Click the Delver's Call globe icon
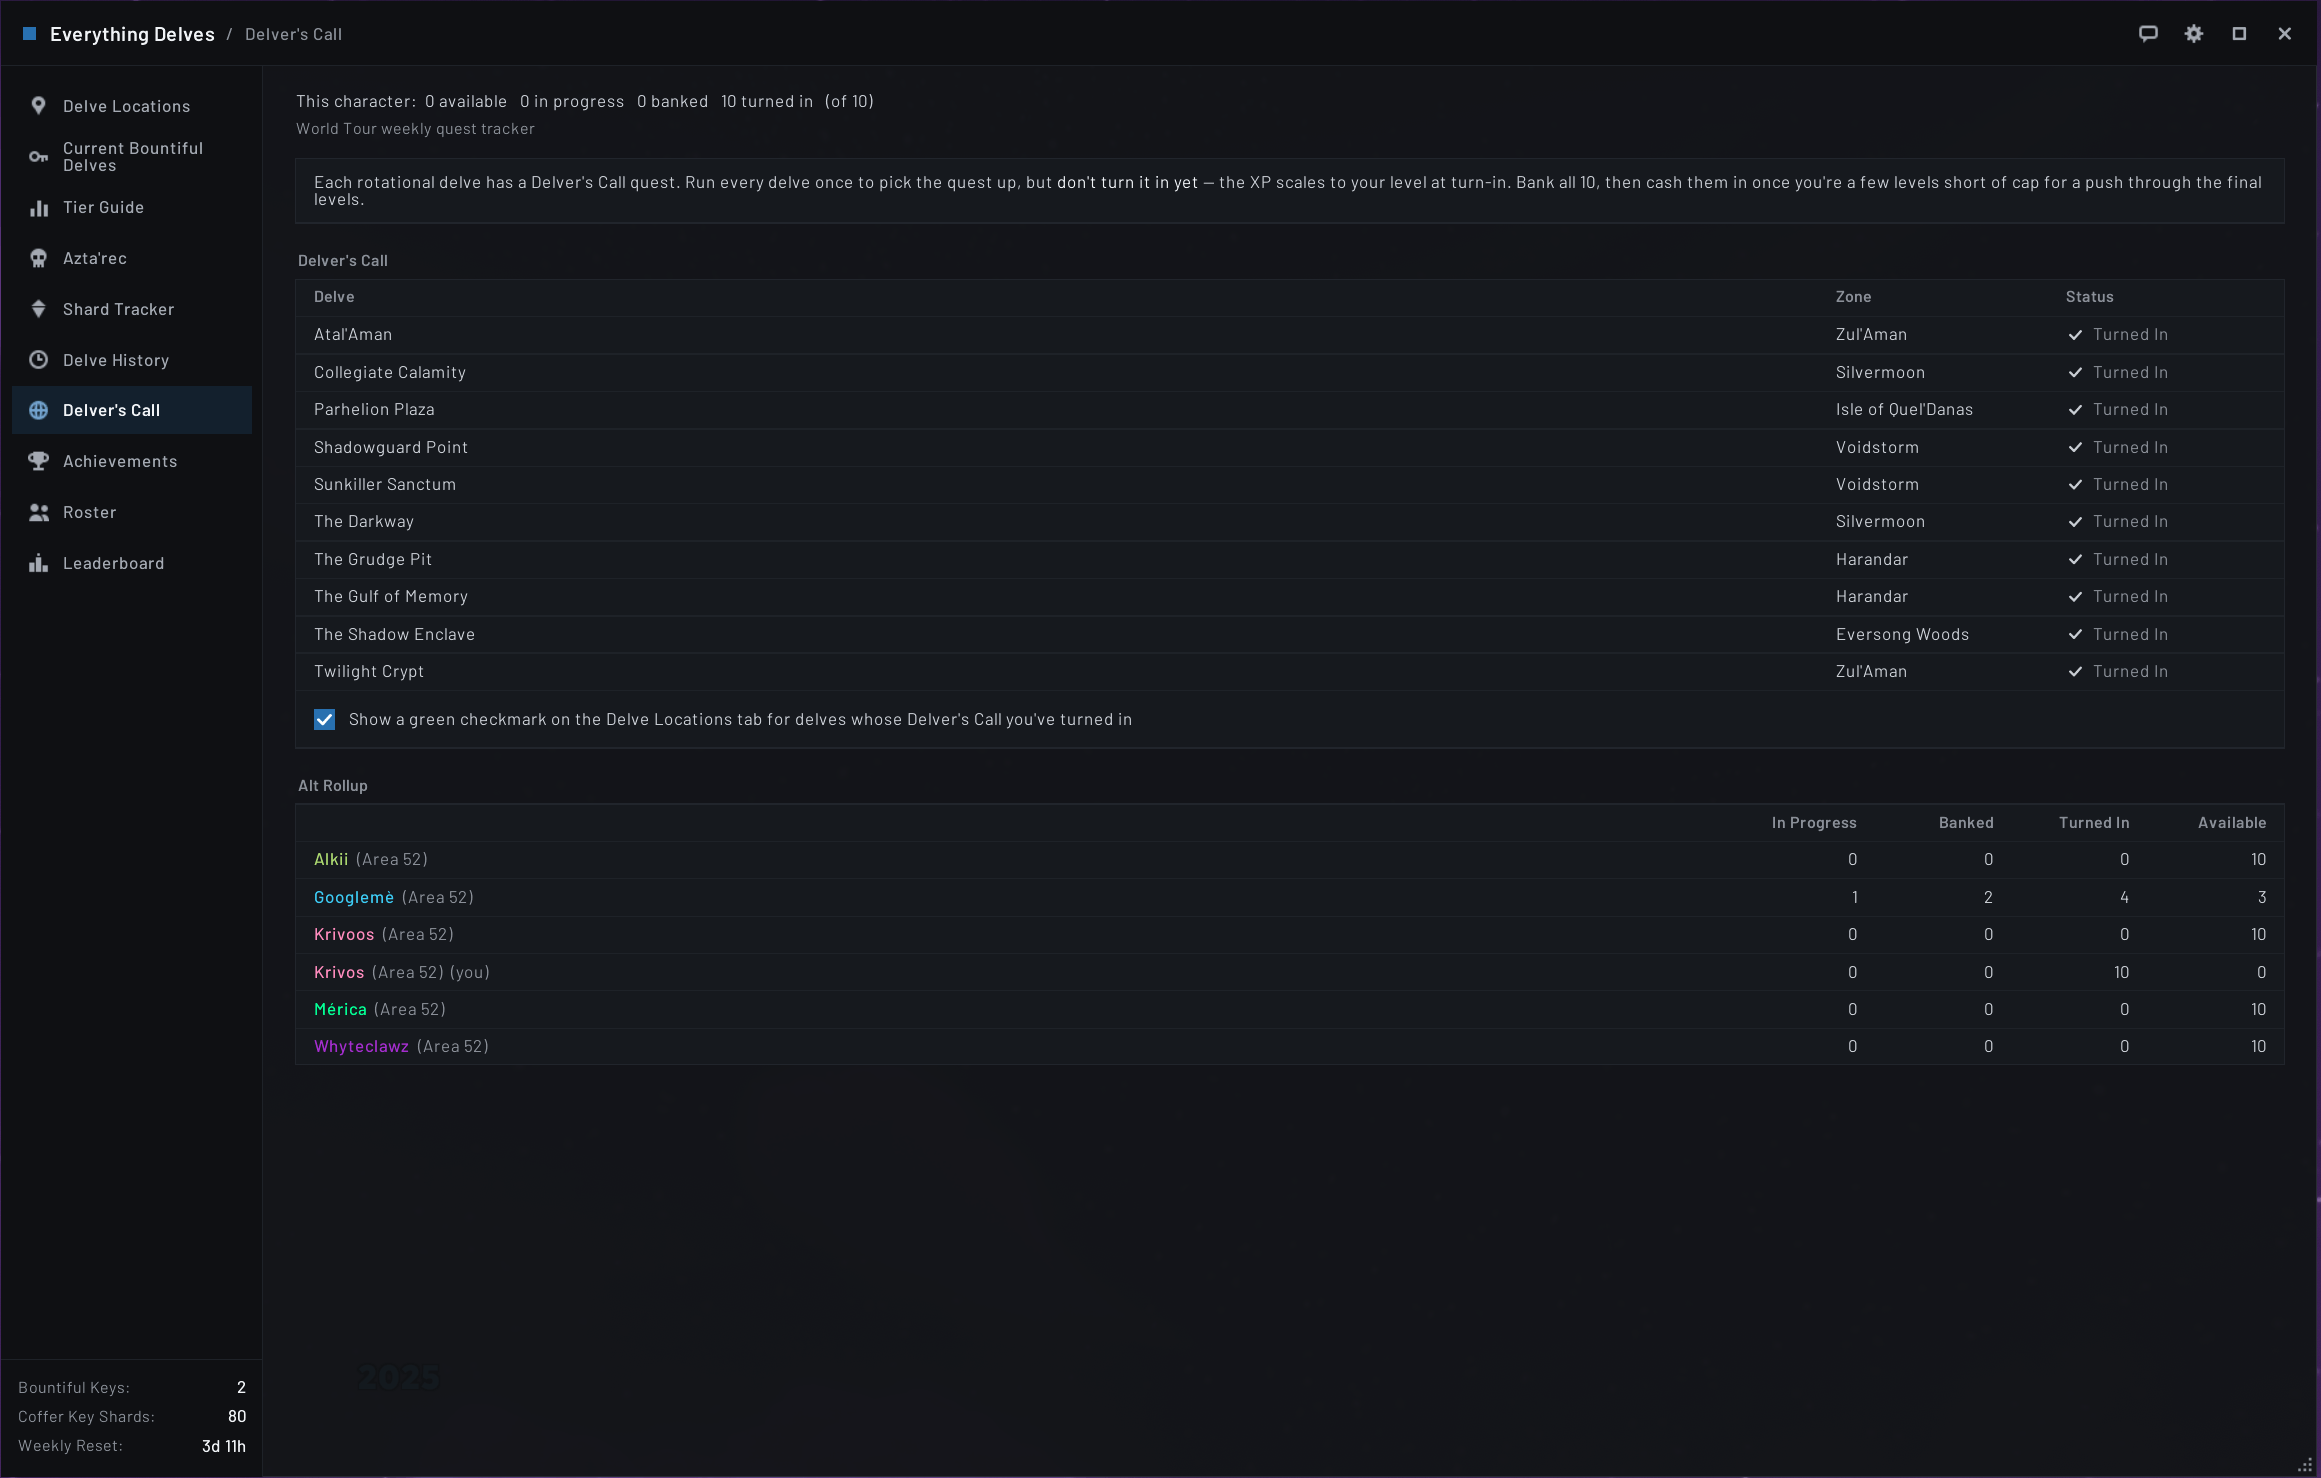Image resolution: width=2321 pixels, height=1478 pixels. [38, 411]
